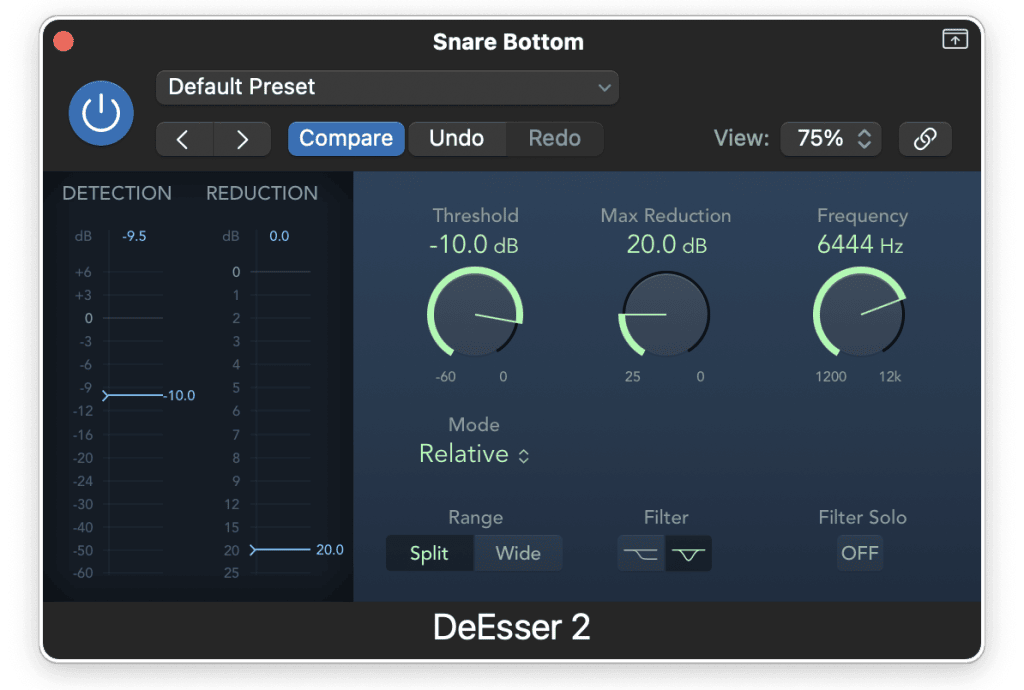
Task: Open the Mode Relative dropdown
Action: click(x=474, y=454)
